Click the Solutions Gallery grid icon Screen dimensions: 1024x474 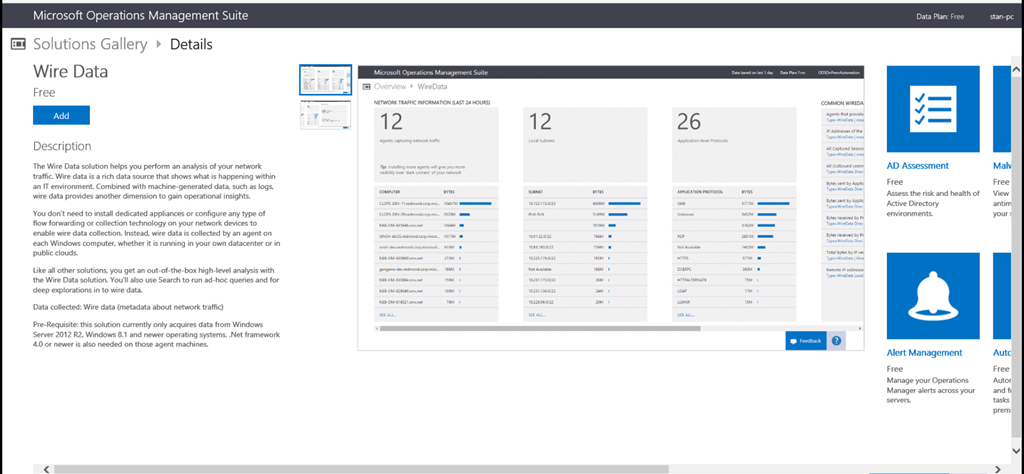point(18,44)
